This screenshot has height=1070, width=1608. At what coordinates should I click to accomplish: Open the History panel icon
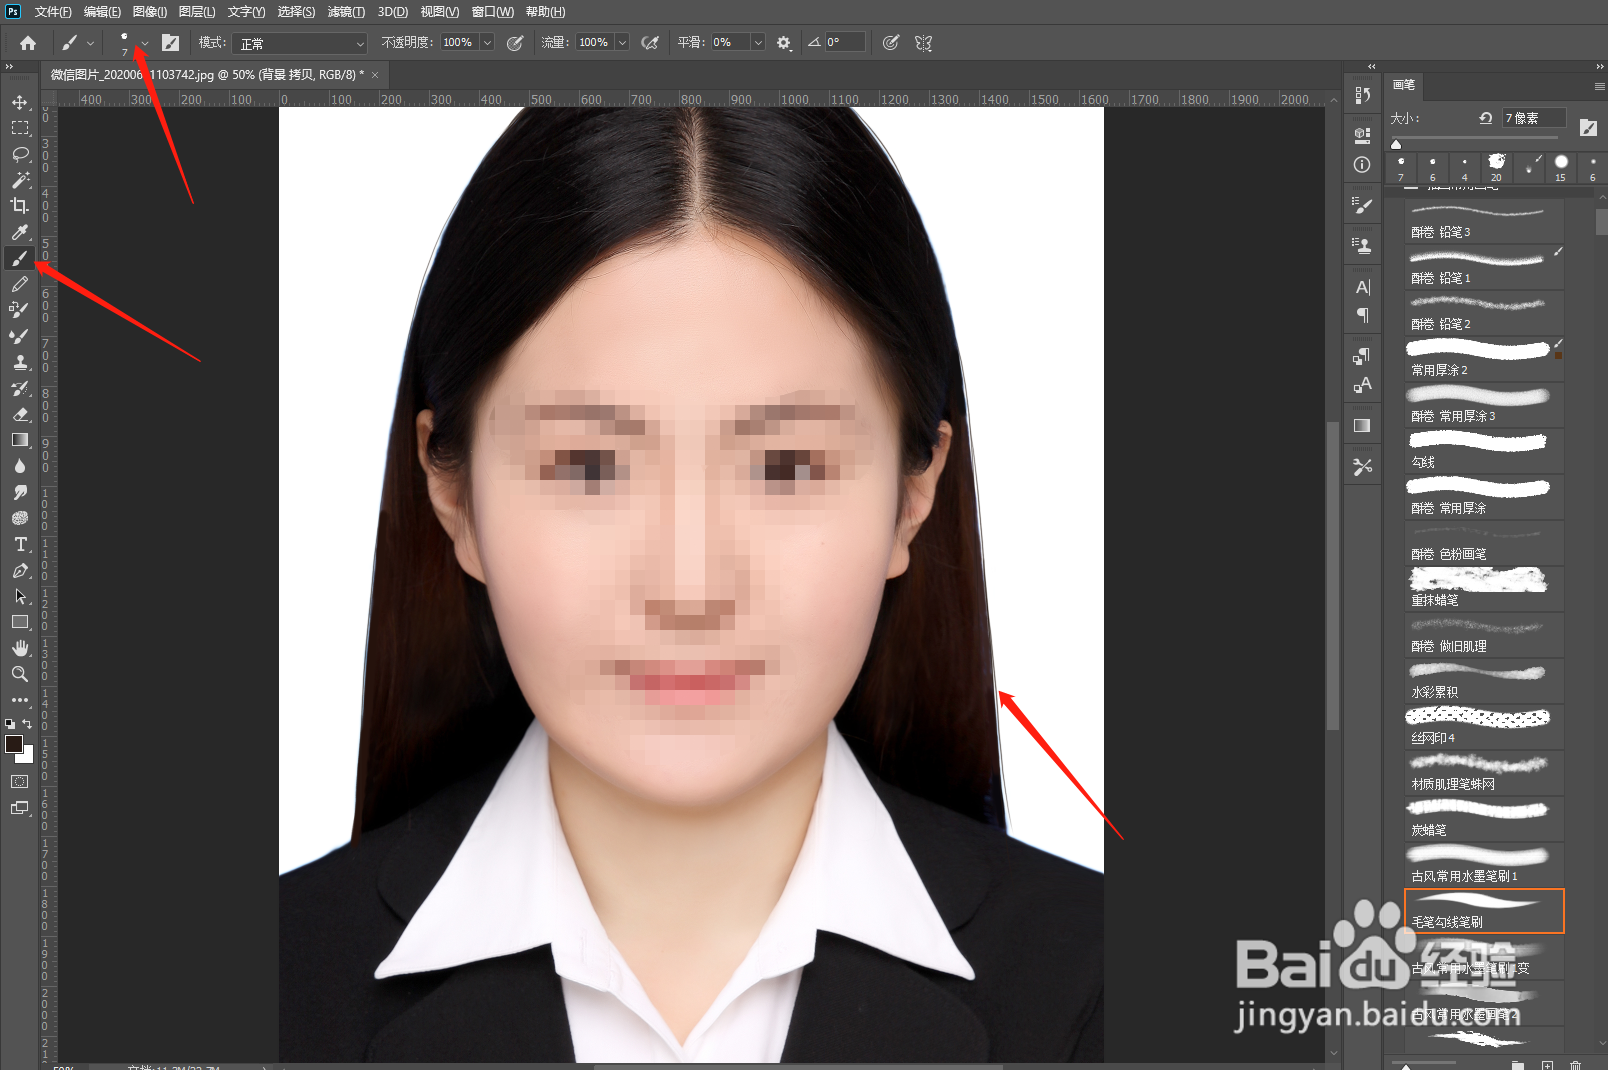1362,95
